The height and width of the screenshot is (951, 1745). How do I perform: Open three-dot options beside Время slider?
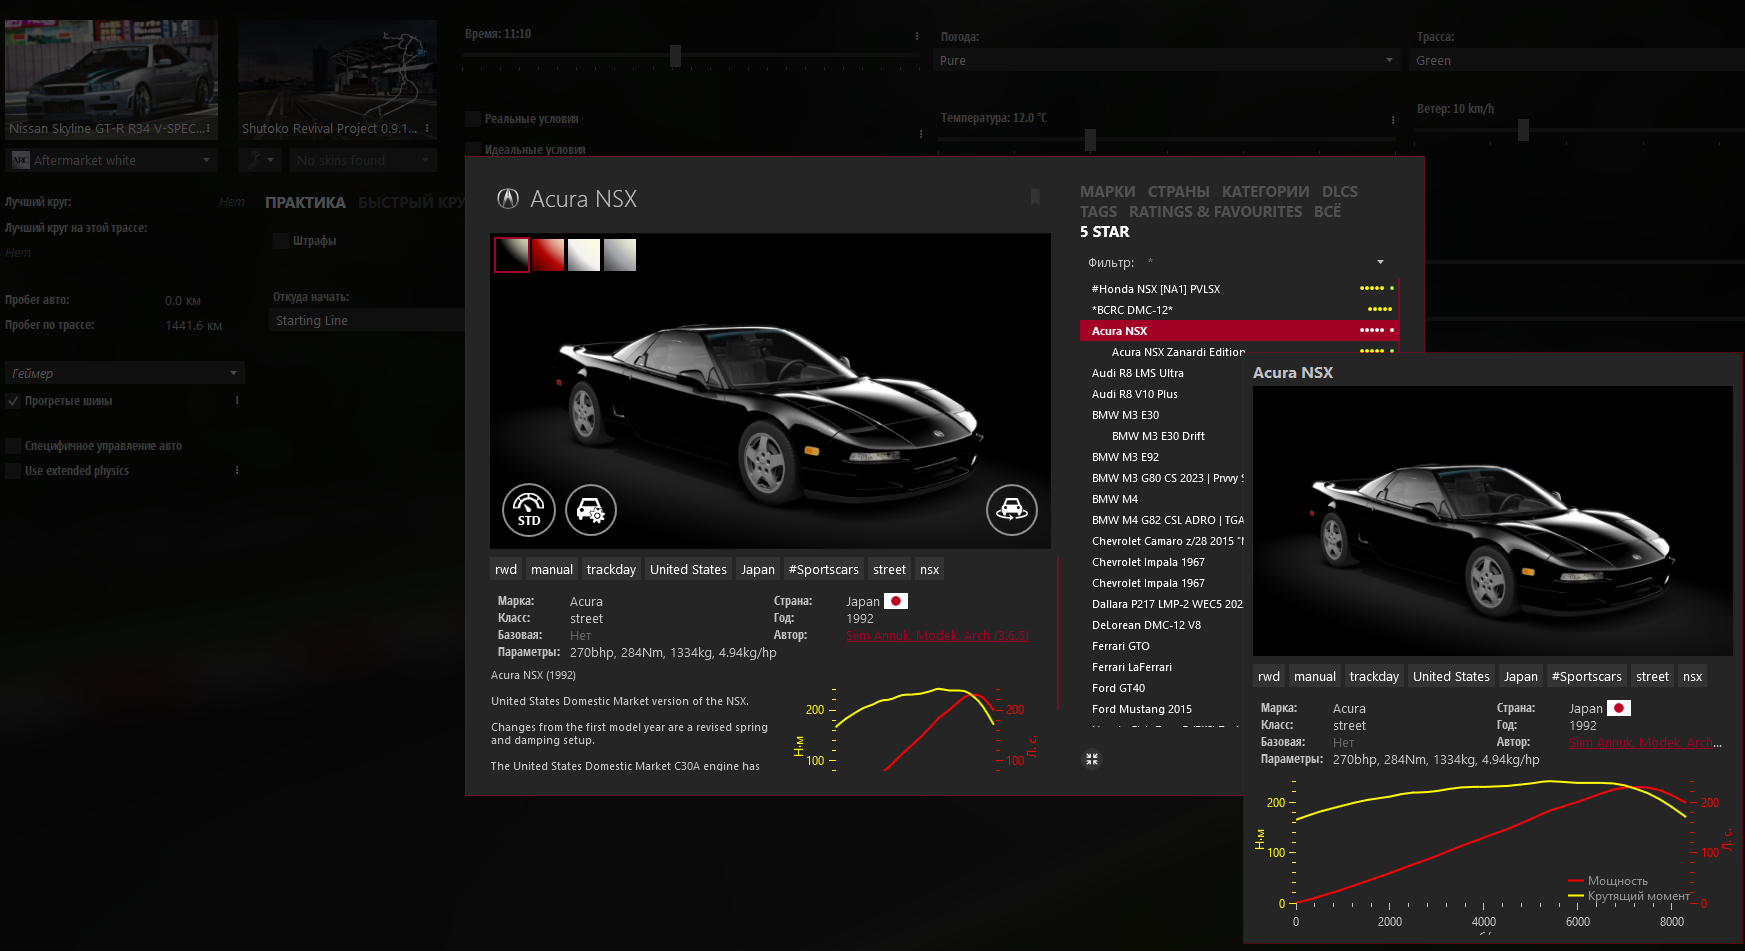(917, 35)
